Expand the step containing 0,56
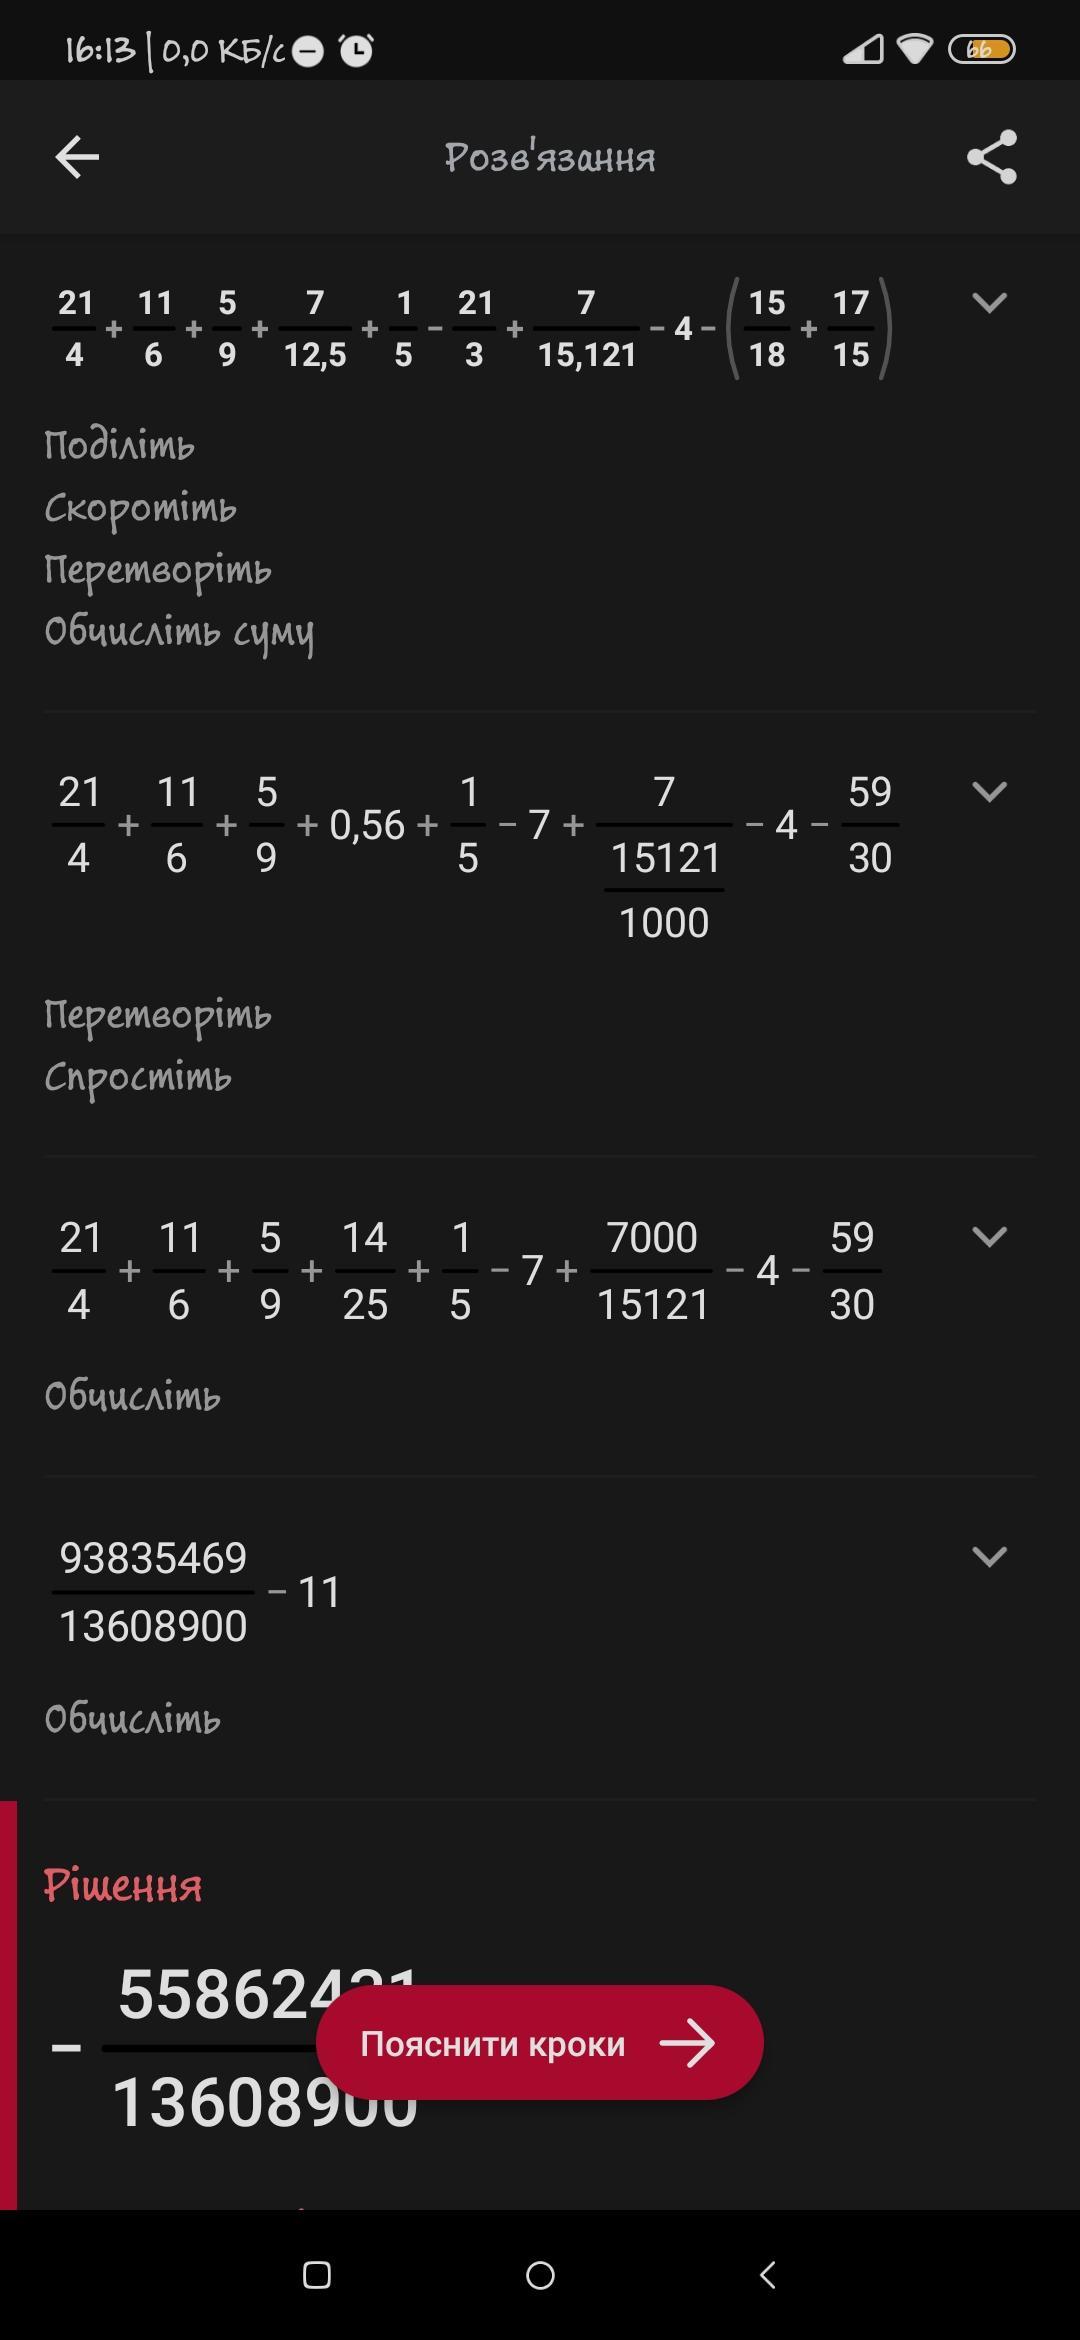 coord(989,792)
